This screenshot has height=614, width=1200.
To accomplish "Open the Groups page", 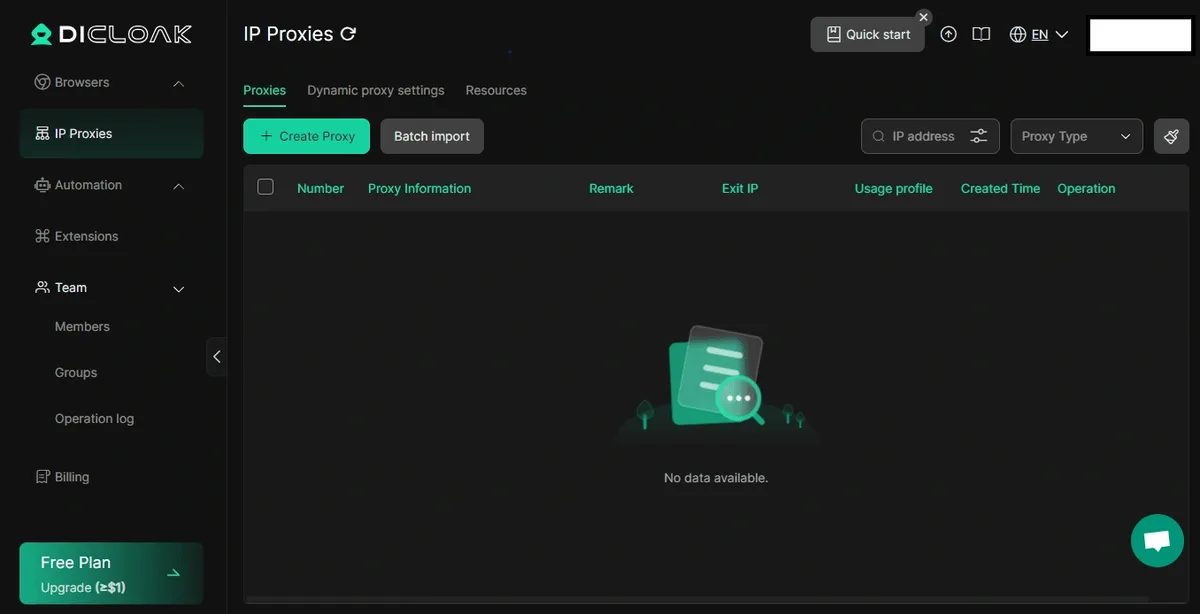I will coord(76,372).
